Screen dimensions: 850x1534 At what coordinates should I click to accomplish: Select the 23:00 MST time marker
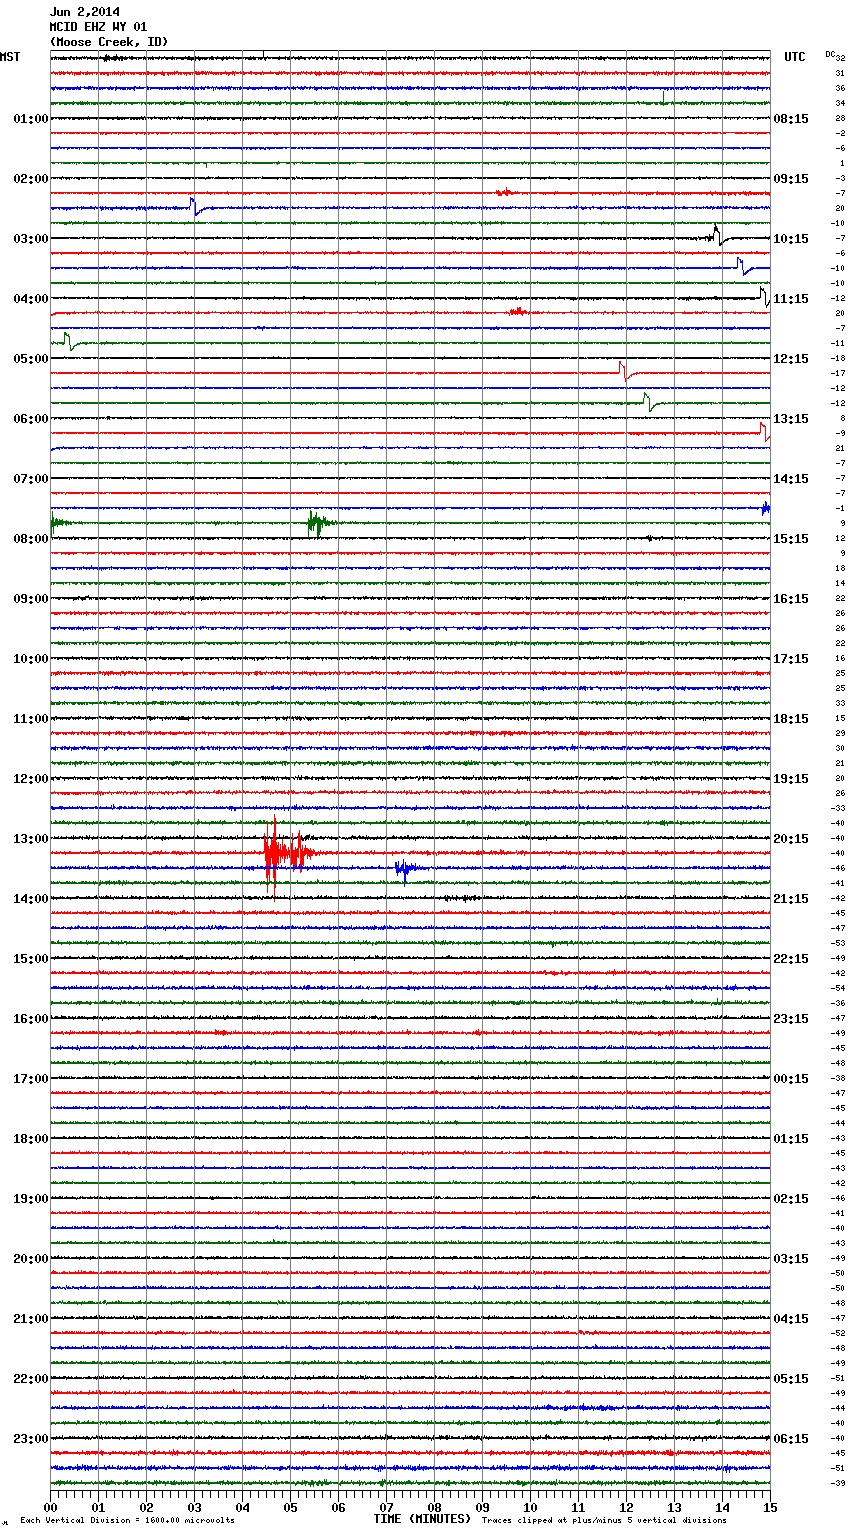pos(30,1438)
